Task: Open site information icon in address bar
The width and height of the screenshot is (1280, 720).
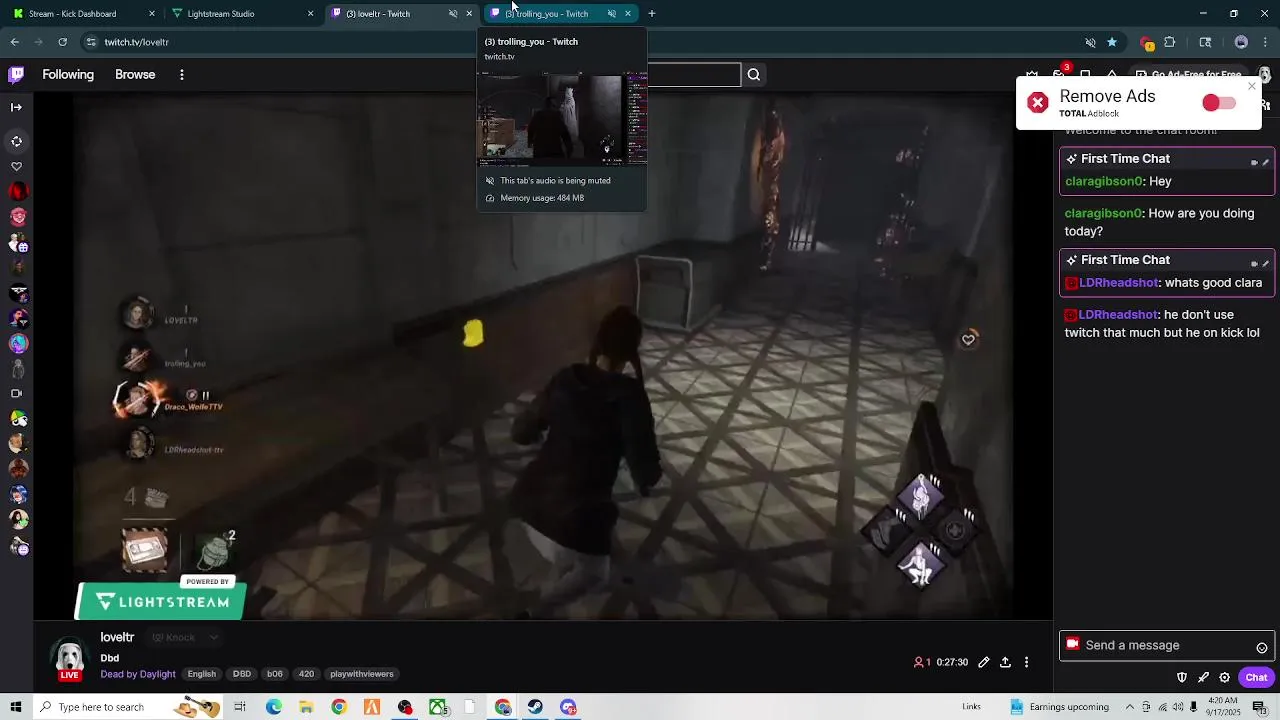Action: (91, 42)
